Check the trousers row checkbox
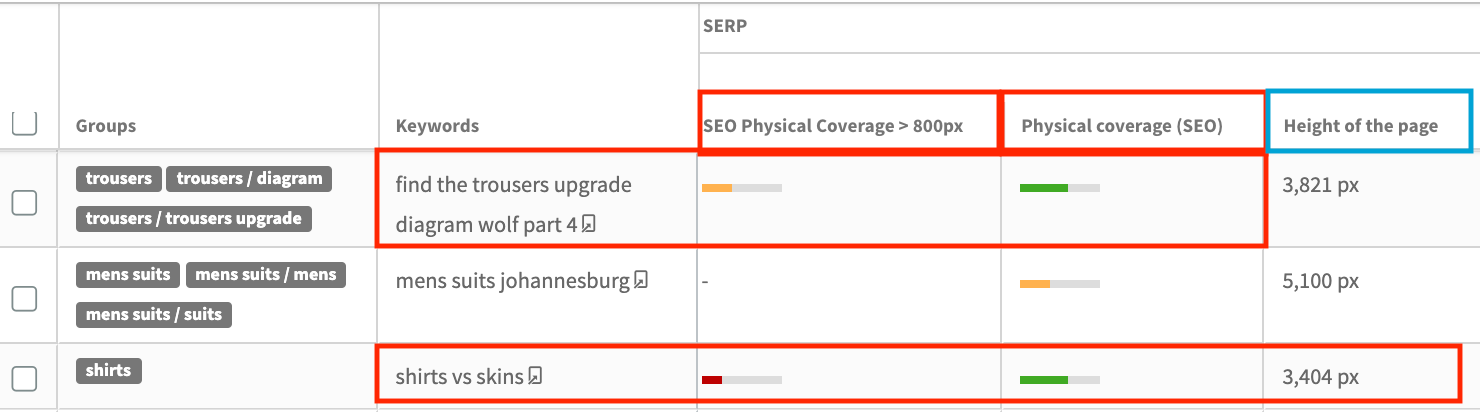Image resolution: width=1480 pixels, height=412 pixels. pyautogui.click(x=24, y=202)
